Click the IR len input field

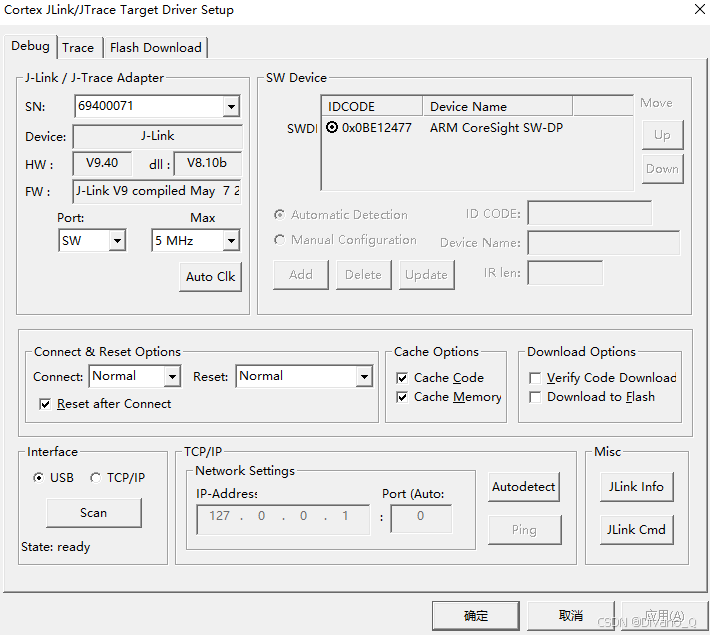(x=565, y=273)
